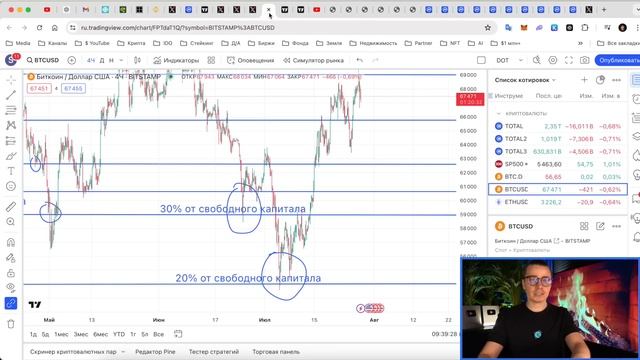
Task: Open Оповещения alerts creation
Action: 250,60
